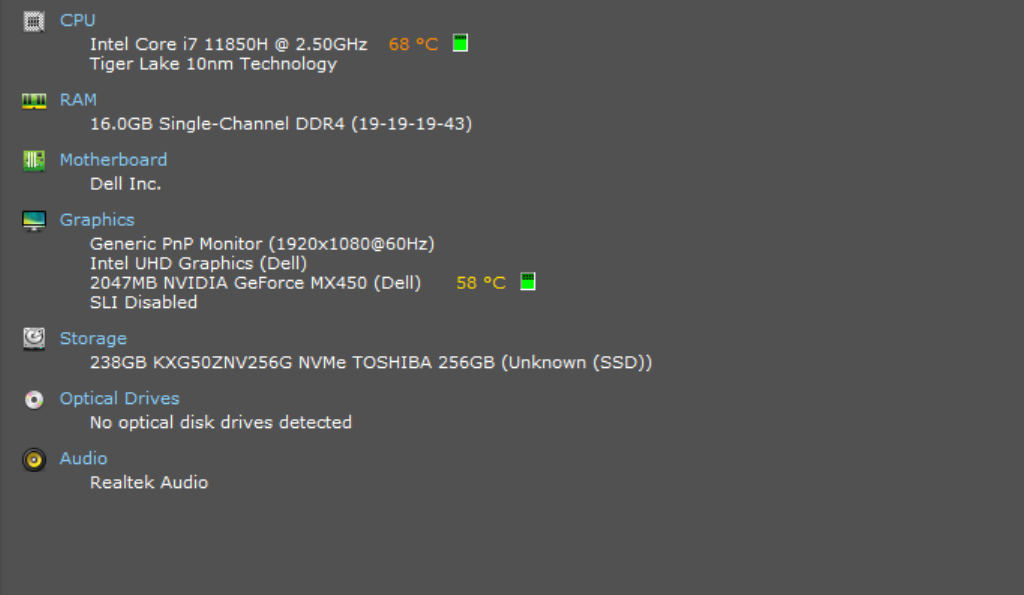Select the Intel Core i7 11850H text
Viewport: 1024px width, 595px height.
[x=179, y=44]
